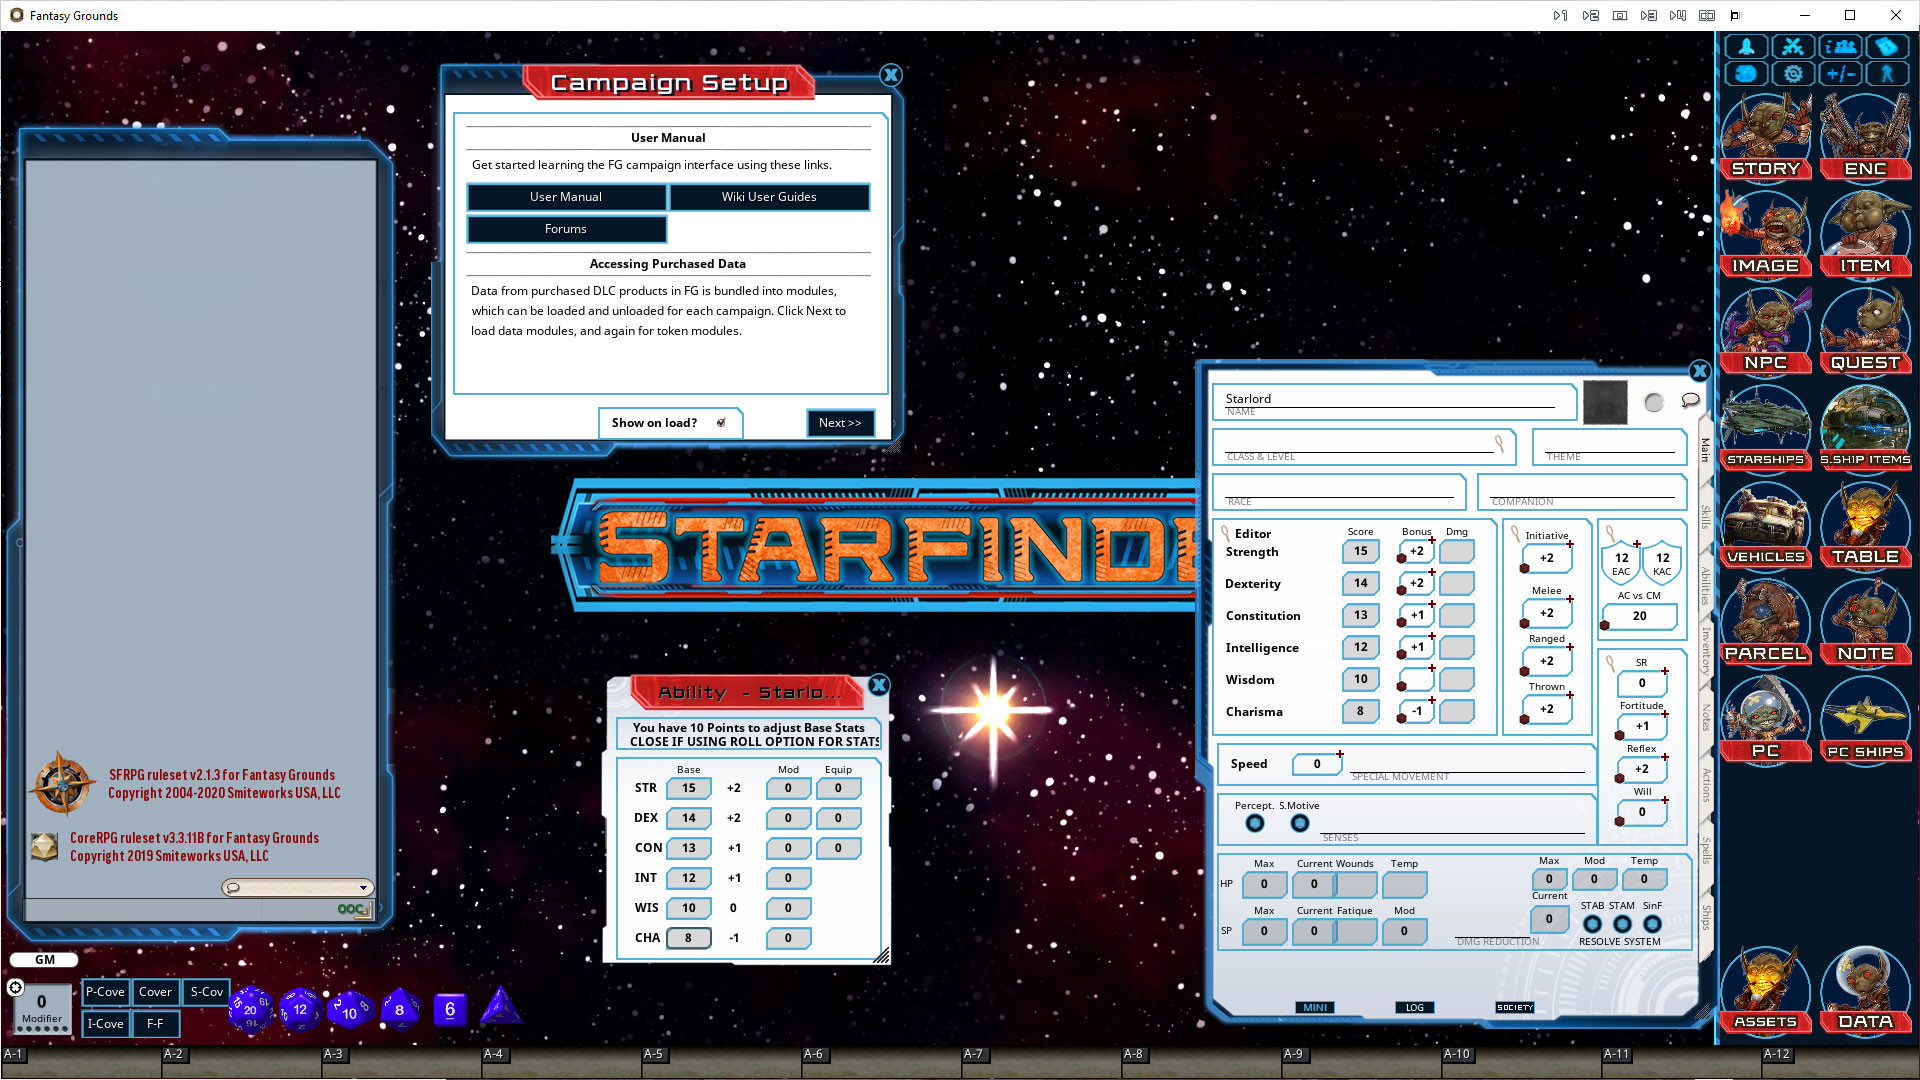Adjust the dice Modifier dial

click(x=41, y=1002)
